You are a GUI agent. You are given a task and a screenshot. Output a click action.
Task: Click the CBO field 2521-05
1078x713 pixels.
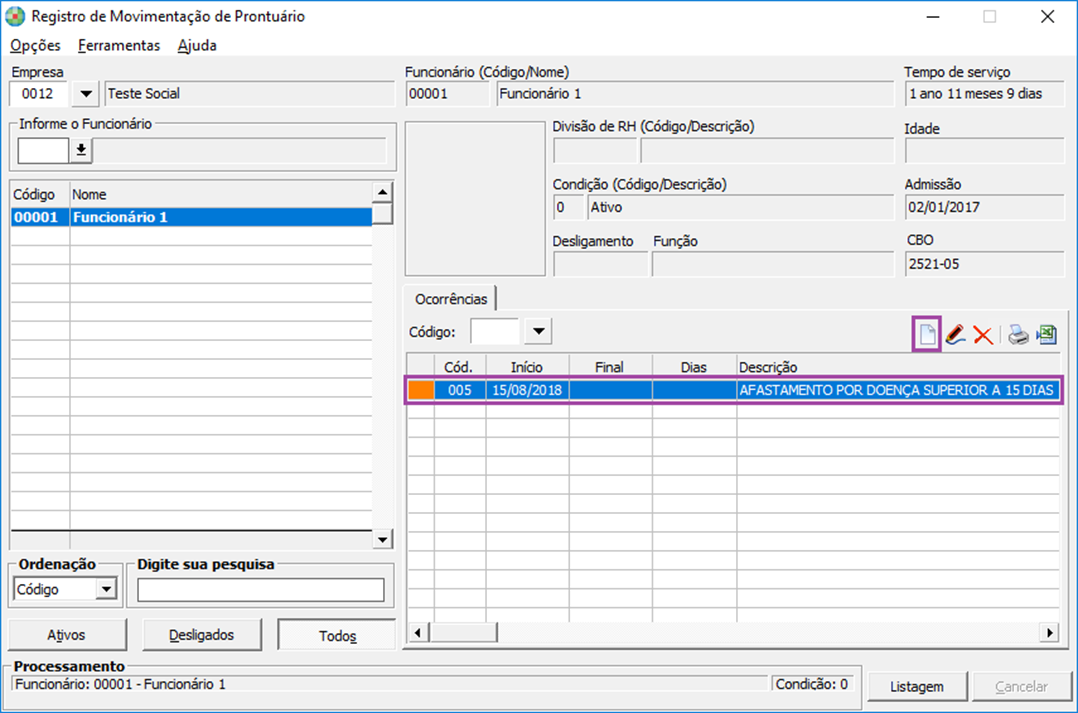[x=984, y=264]
